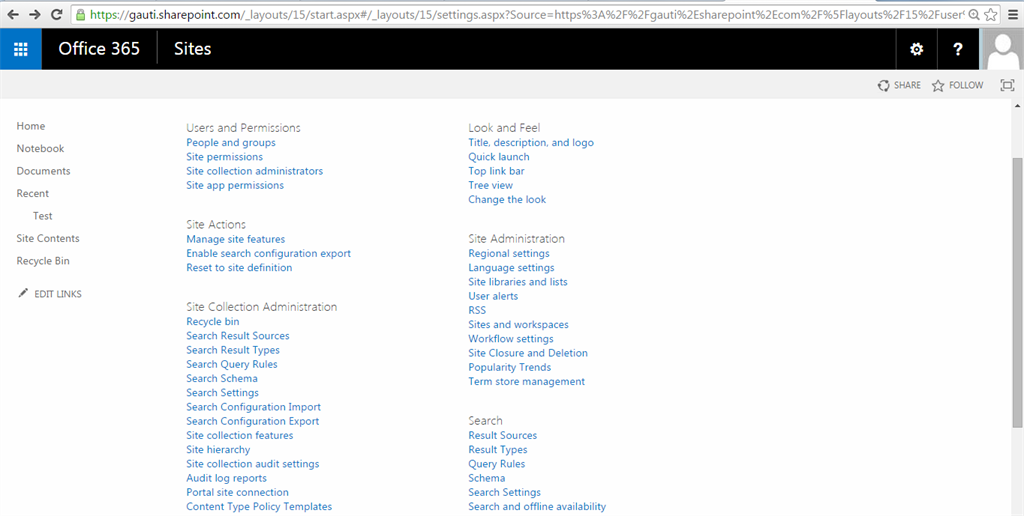Open Site collection administrators link
Image resolution: width=1024 pixels, height=516 pixels.
[255, 171]
